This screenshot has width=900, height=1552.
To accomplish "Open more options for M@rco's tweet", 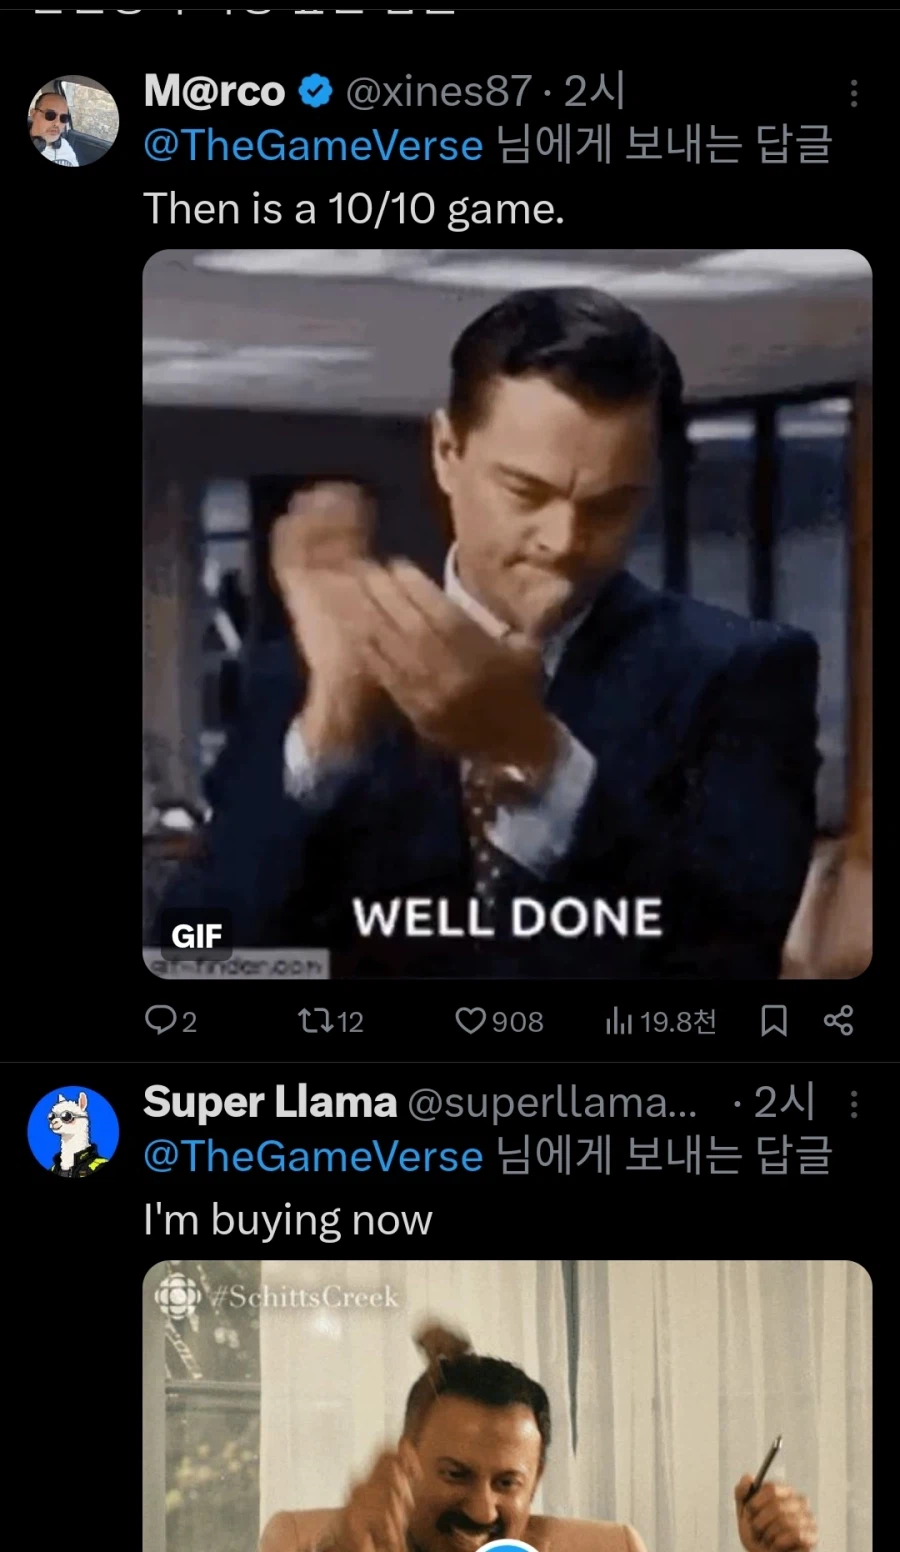I will point(853,93).
